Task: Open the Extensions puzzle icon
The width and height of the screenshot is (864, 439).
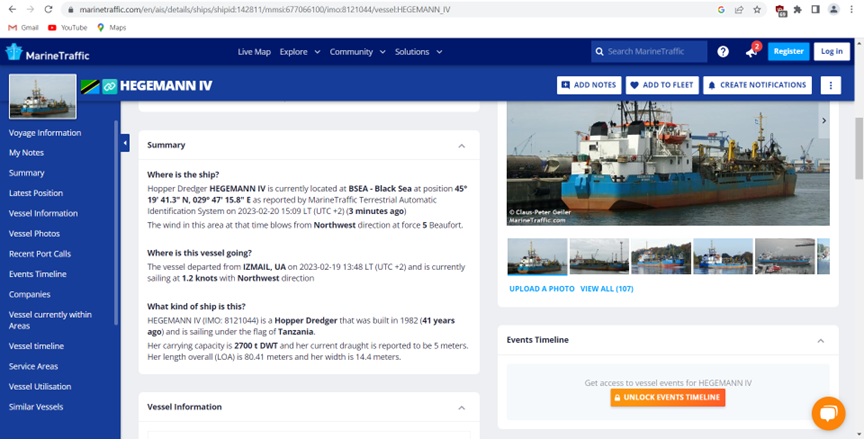Action: coord(798,9)
